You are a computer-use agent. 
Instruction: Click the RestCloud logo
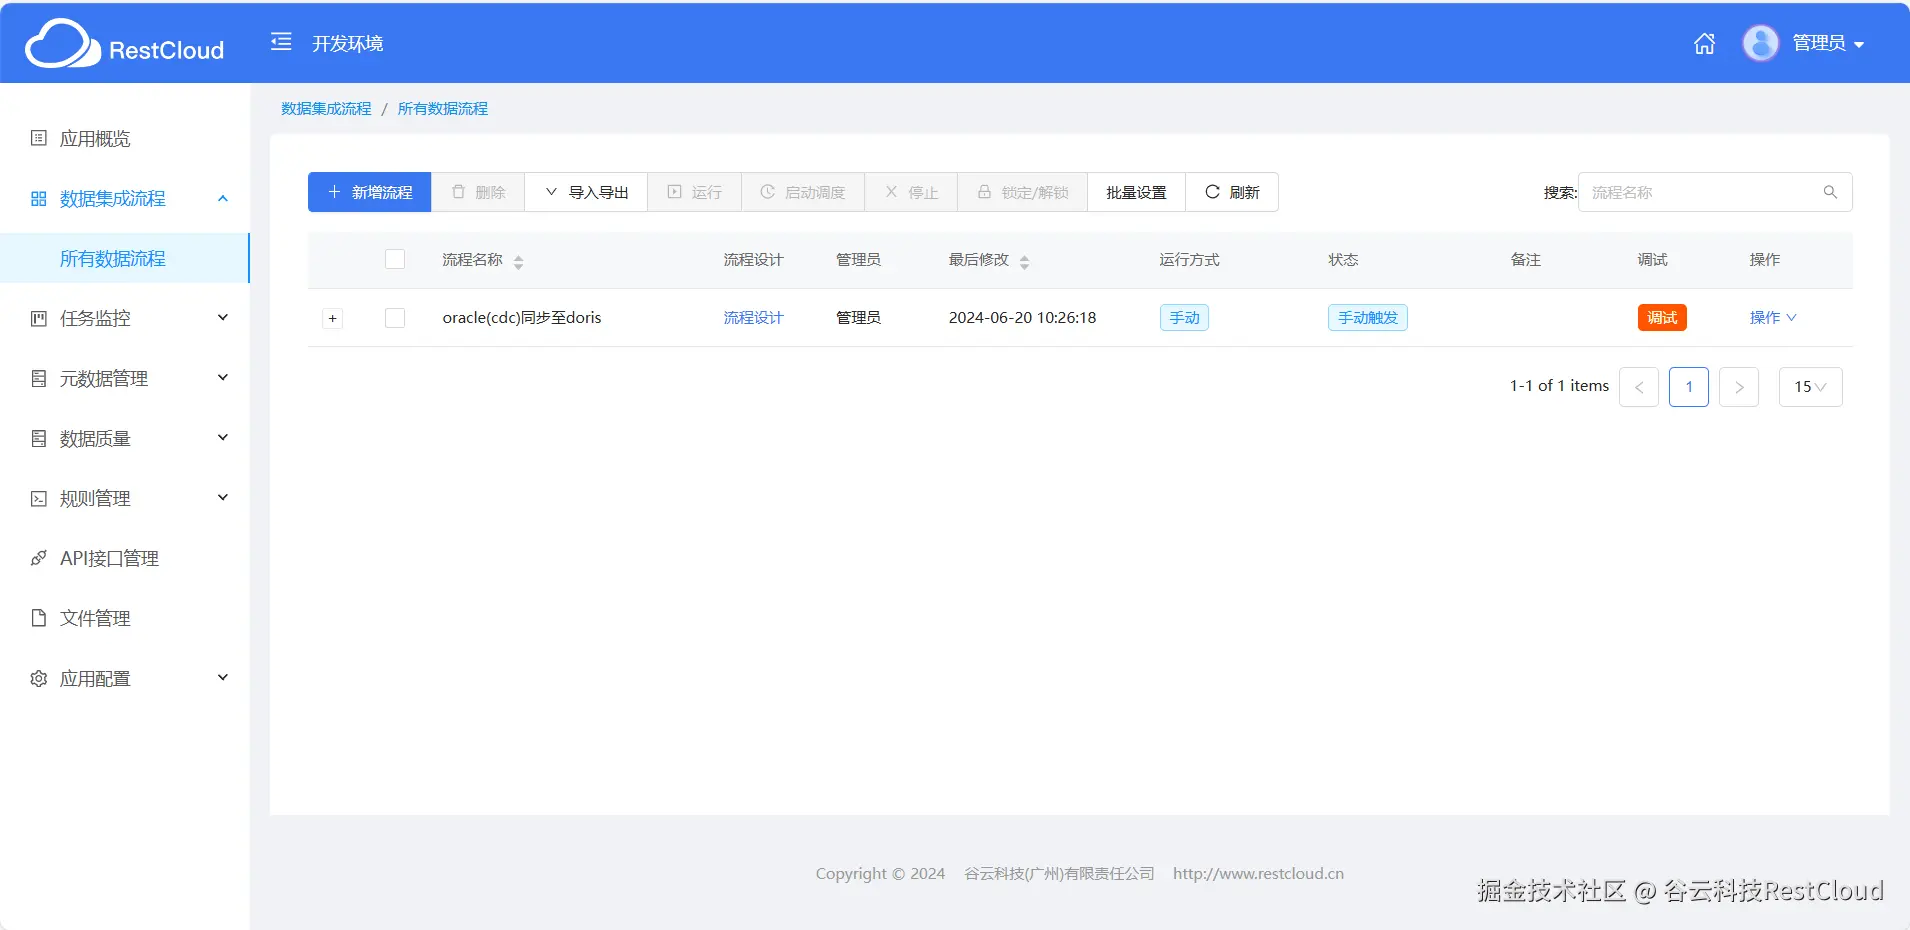coord(125,44)
